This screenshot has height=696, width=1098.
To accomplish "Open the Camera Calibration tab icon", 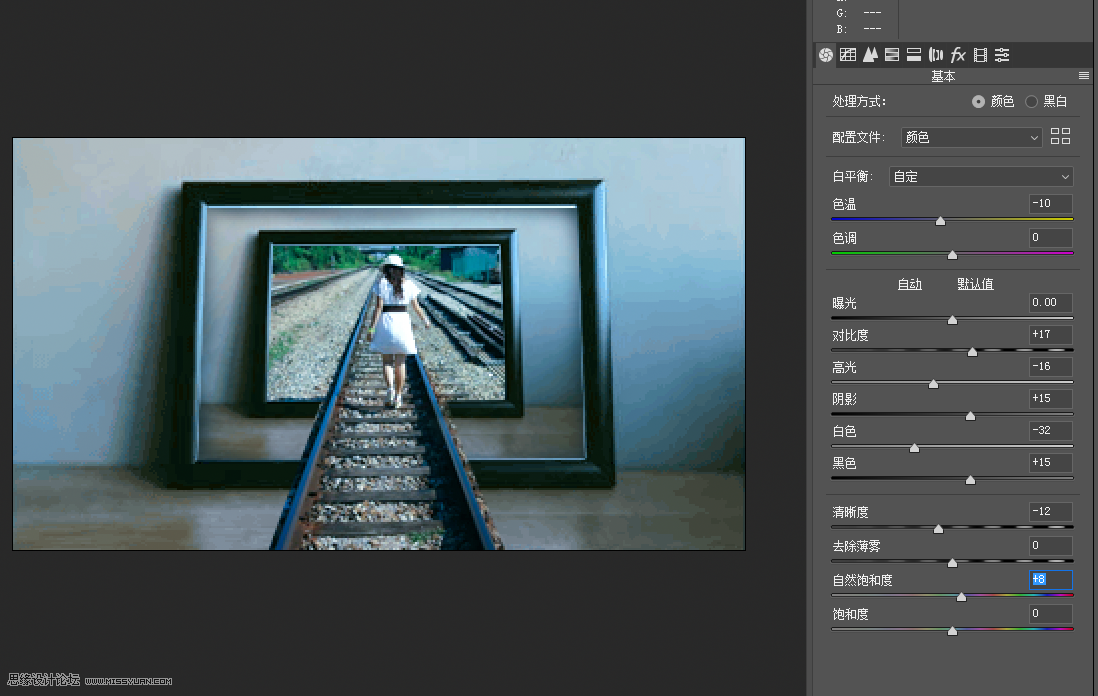I will click(x=980, y=55).
